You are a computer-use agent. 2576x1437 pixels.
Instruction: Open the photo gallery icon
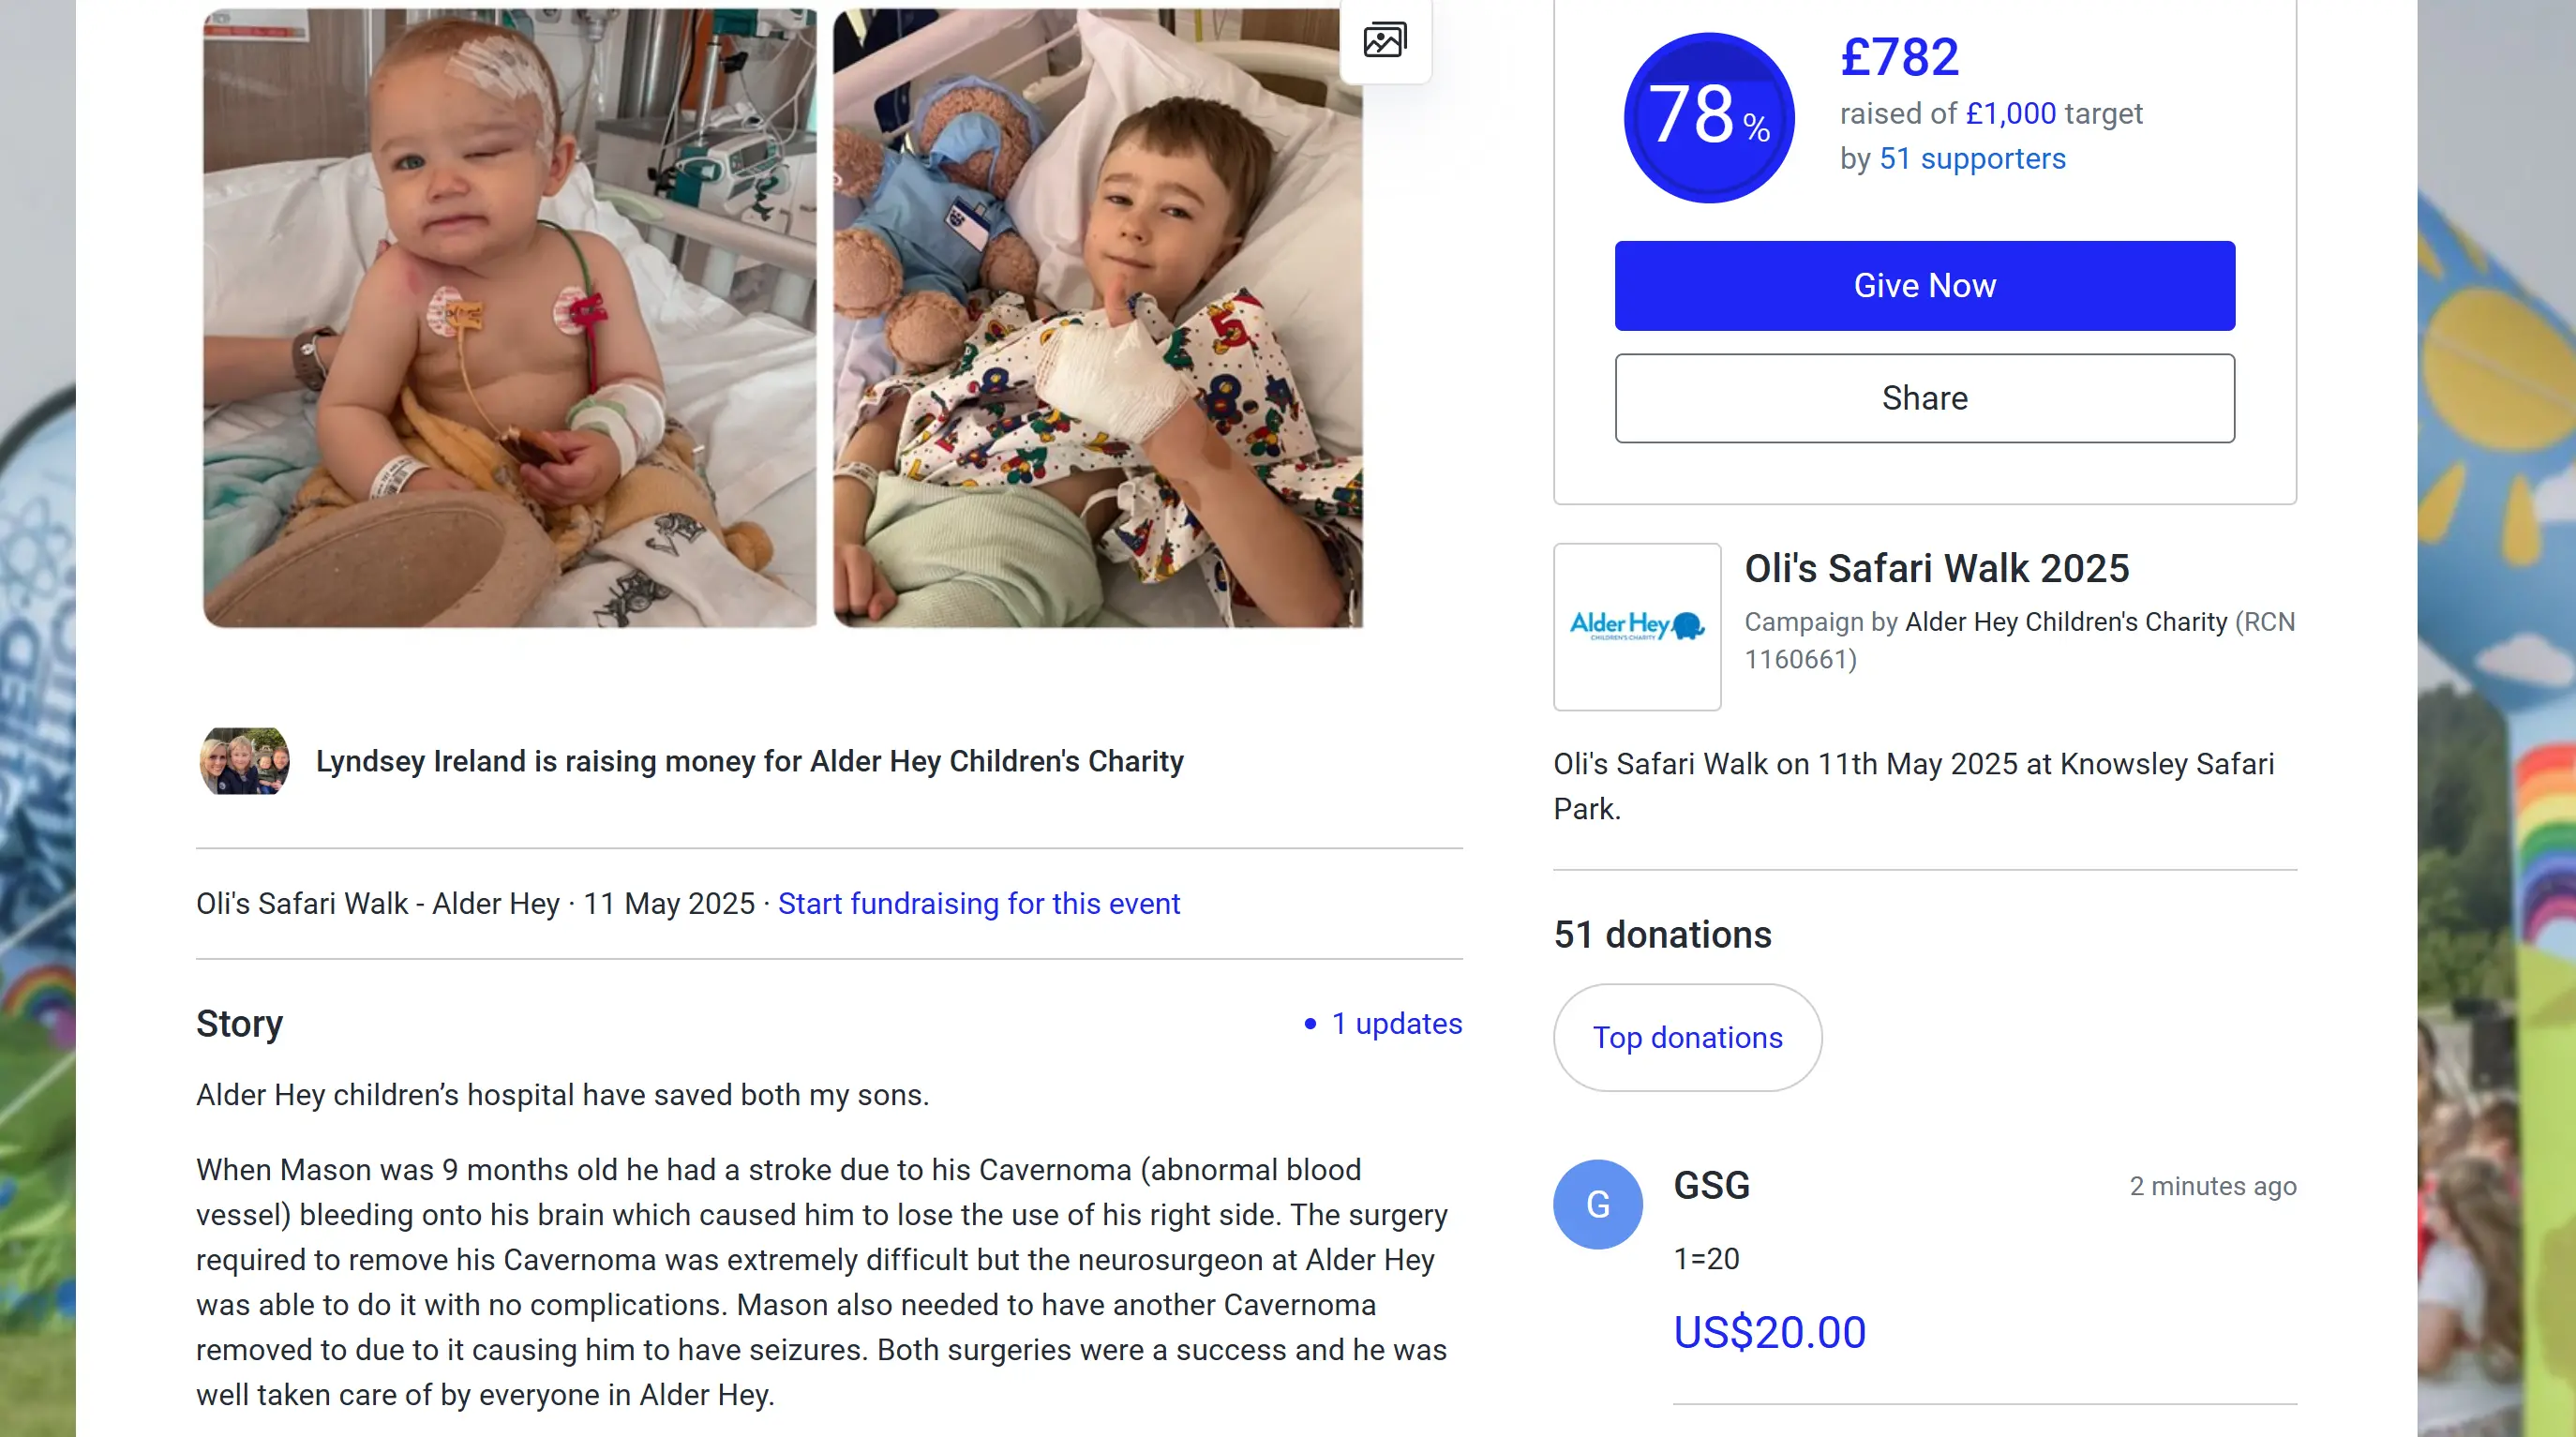tap(1385, 40)
